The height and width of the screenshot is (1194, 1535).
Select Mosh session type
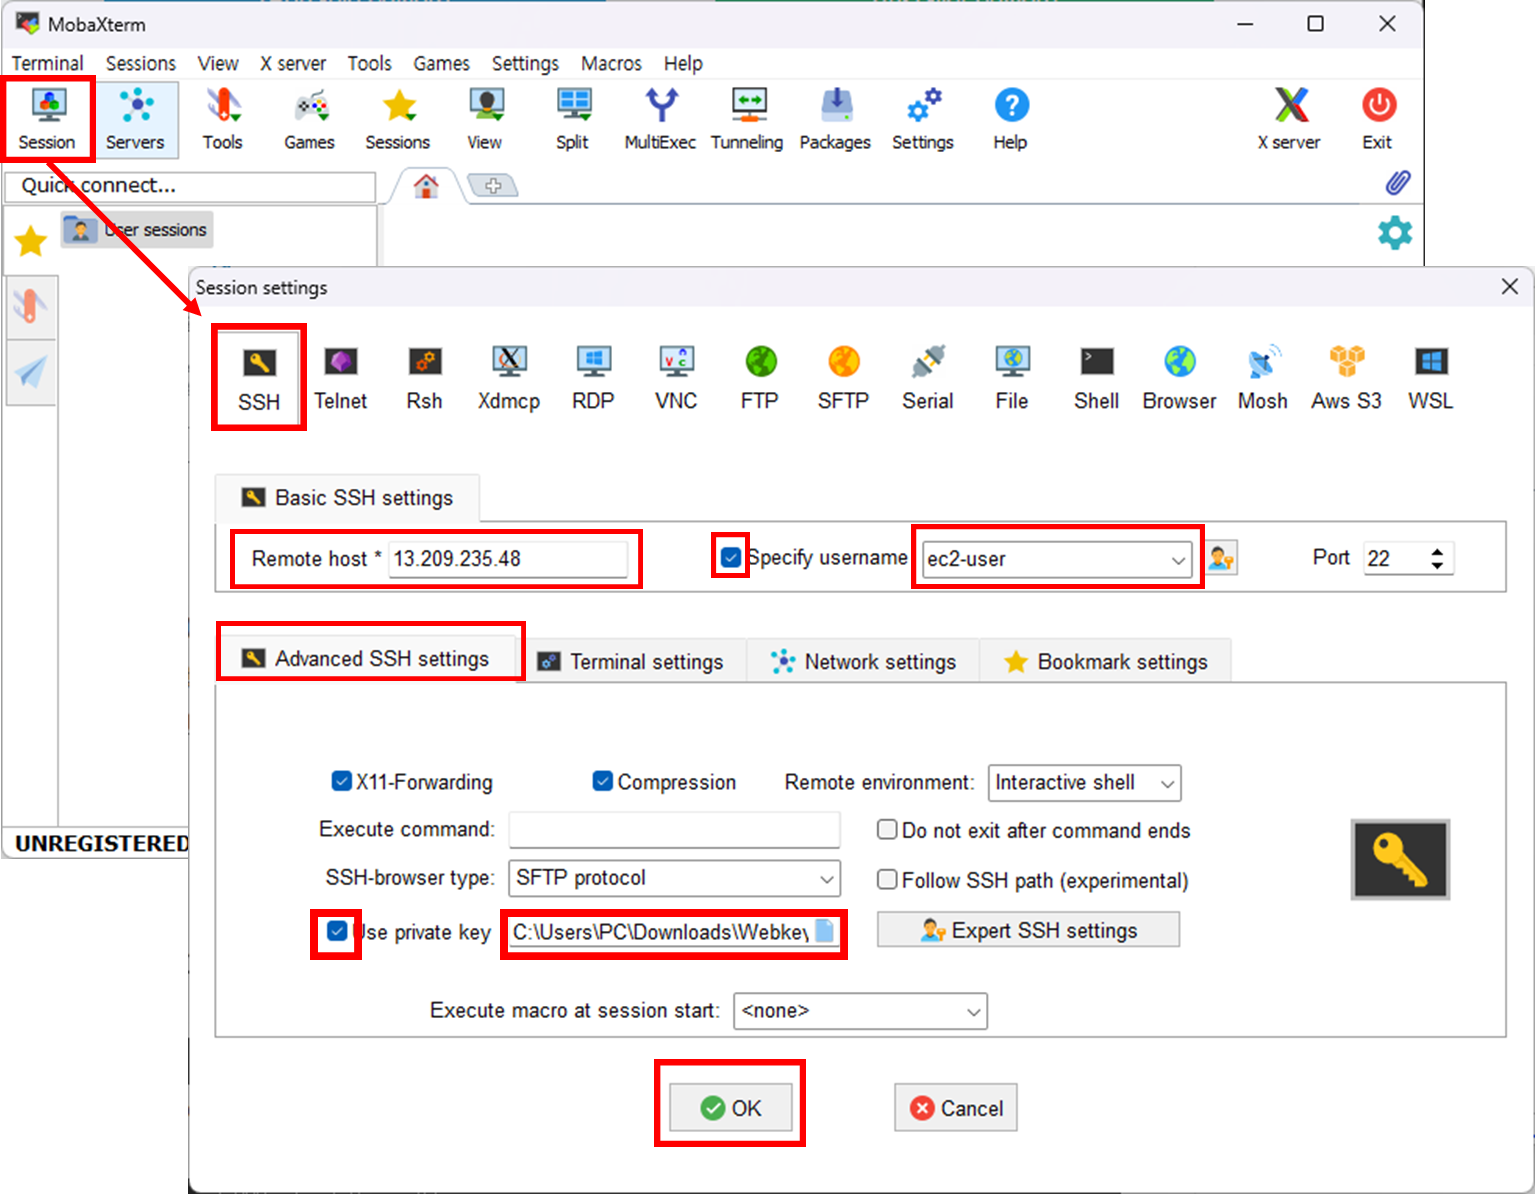coord(1263,378)
